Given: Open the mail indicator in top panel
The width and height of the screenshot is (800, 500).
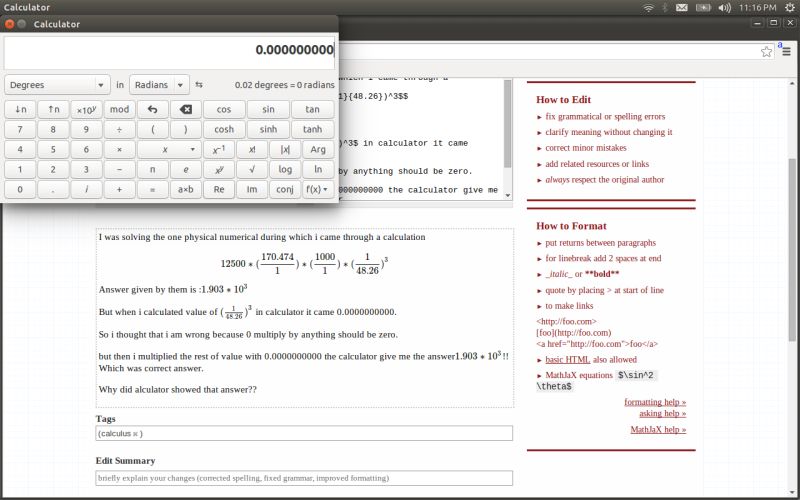Looking at the screenshot, I should tap(682, 8).
